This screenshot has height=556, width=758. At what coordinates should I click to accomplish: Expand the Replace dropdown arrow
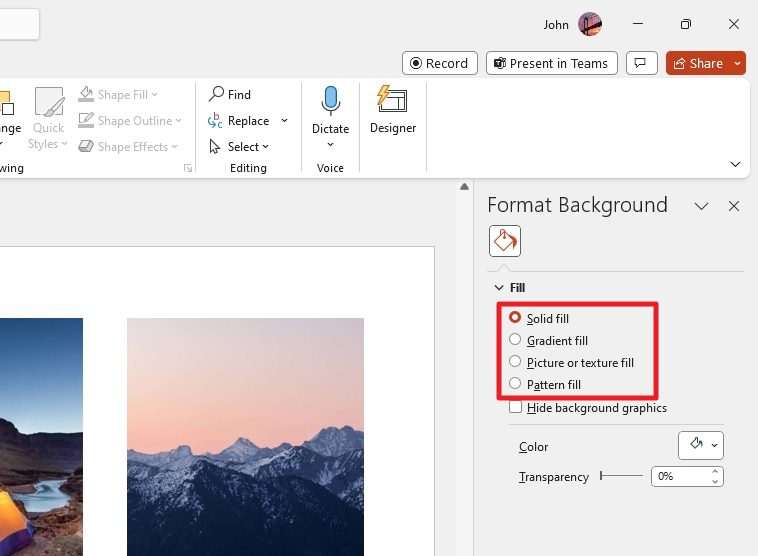pos(284,121)
